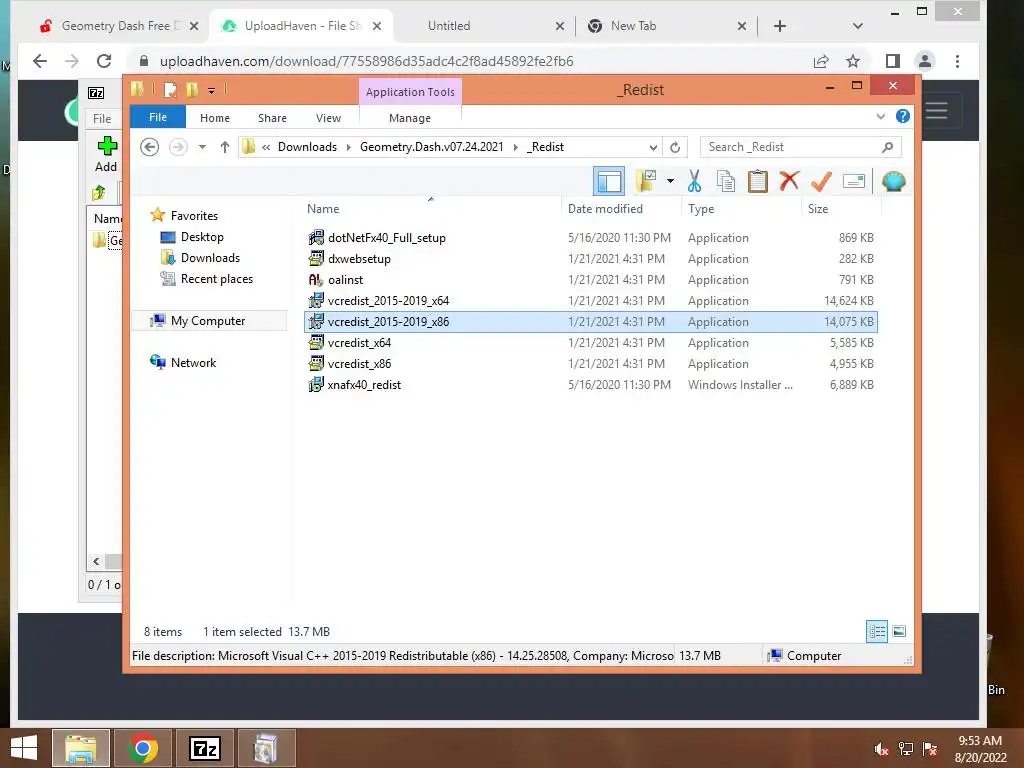1024x768 pixels.
Task: Select Downloads in navigation pane
Action: [x=210, y=257]
